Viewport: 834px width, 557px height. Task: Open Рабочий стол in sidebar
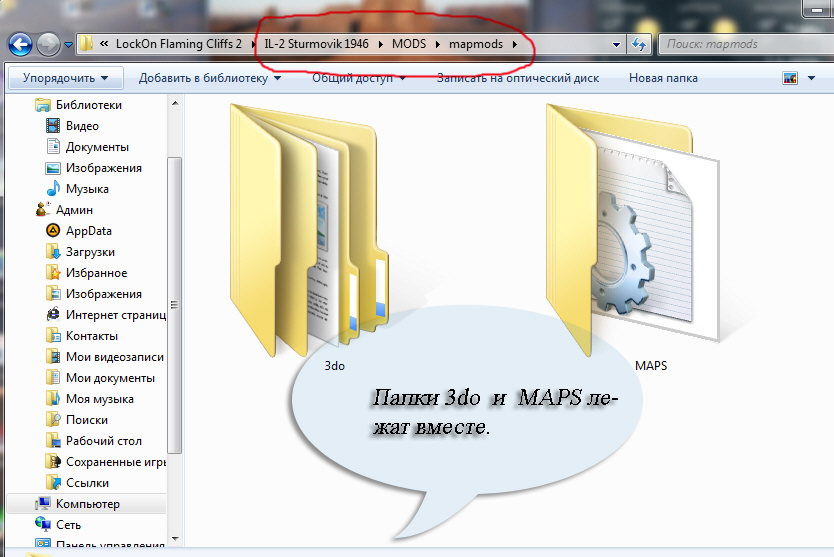104,441
